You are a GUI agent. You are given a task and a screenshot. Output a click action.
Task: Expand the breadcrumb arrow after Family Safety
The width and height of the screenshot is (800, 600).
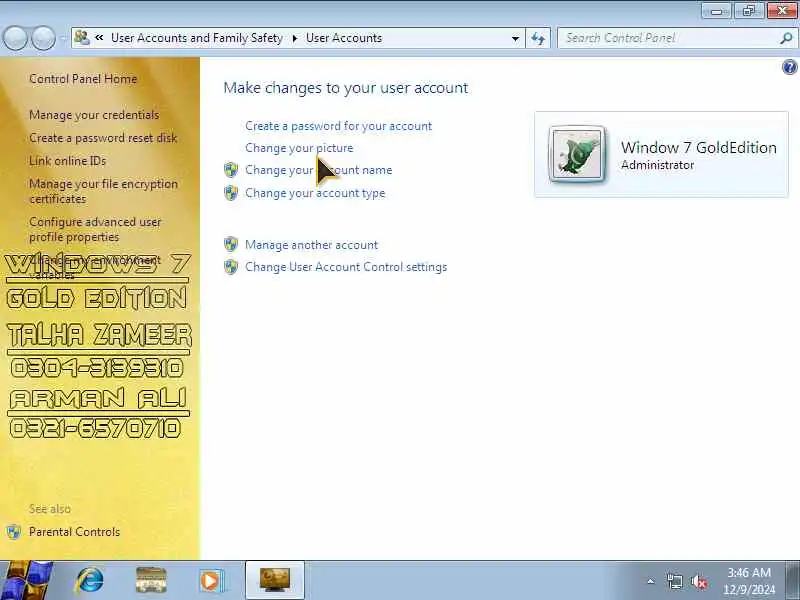[x=294, y=38]
